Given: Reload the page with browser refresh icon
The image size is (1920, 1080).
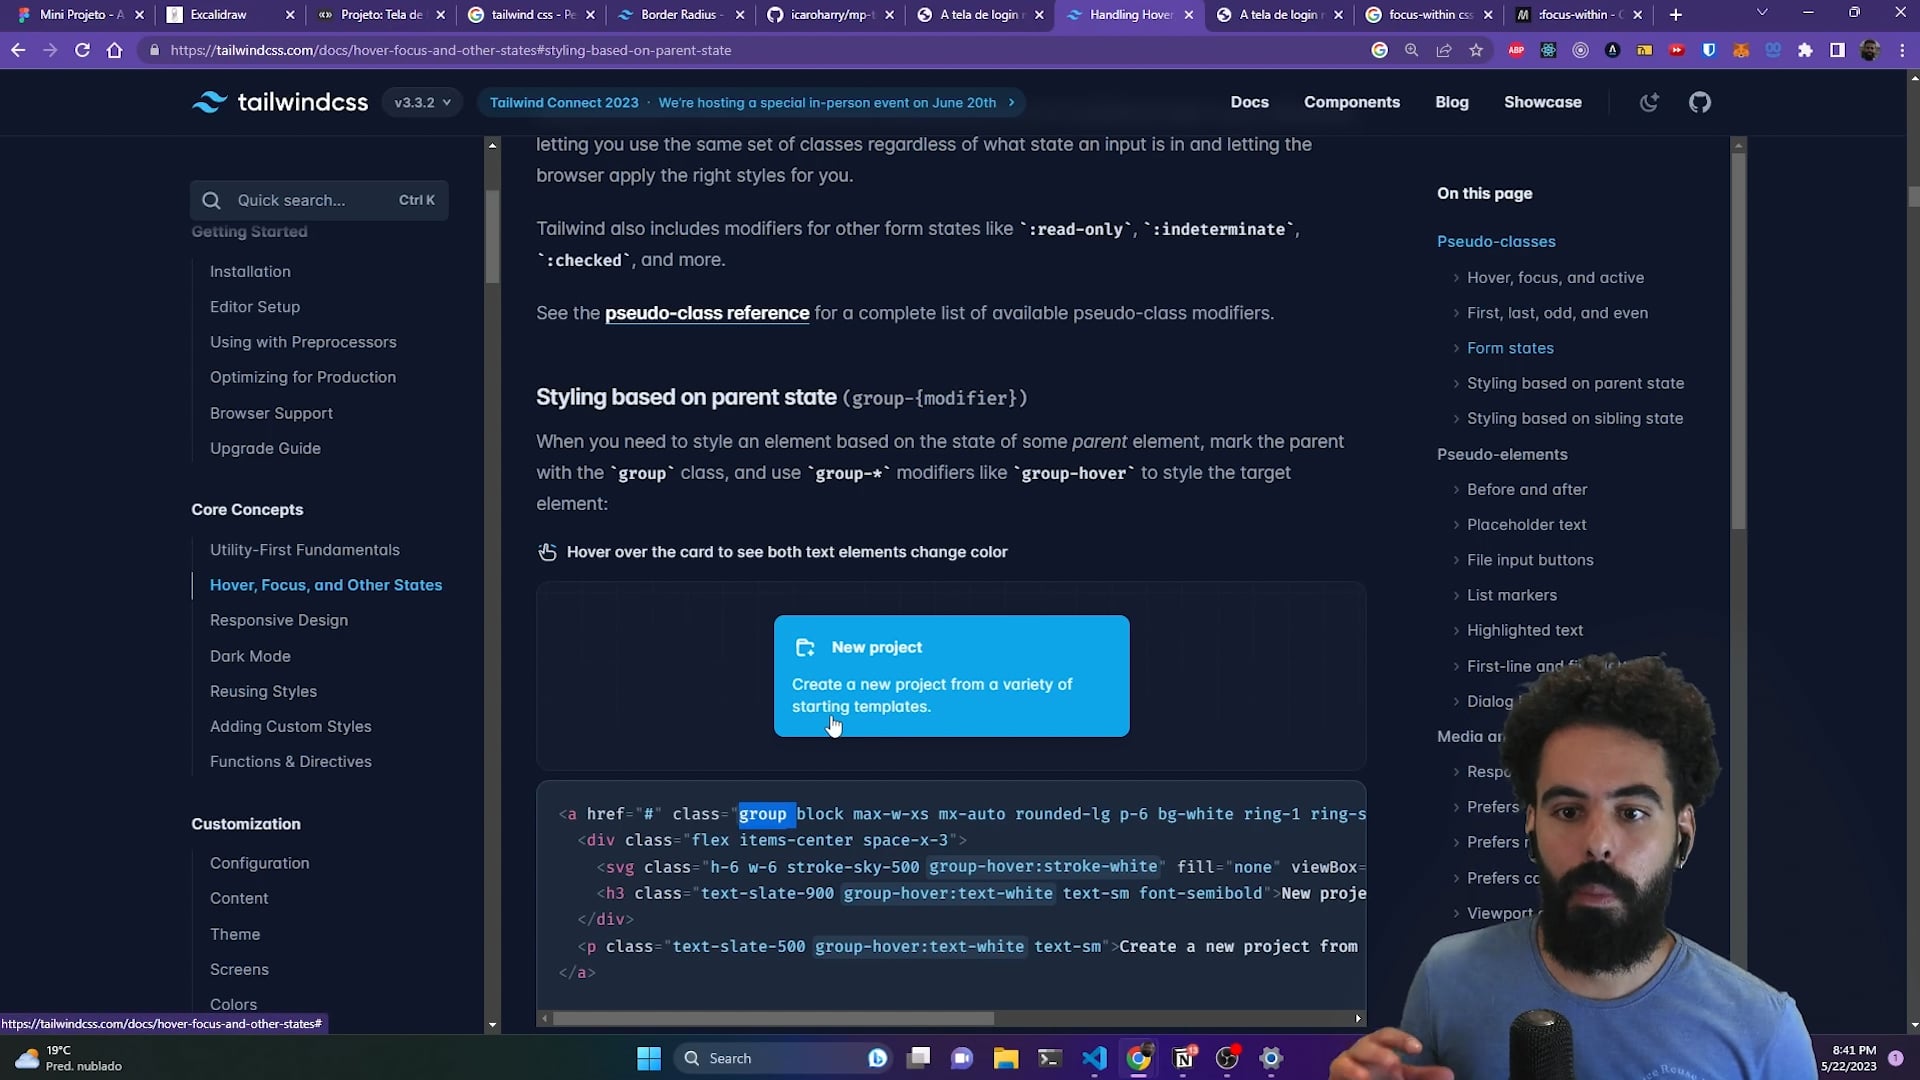Looking at the screenshot, I should [82, 50].
